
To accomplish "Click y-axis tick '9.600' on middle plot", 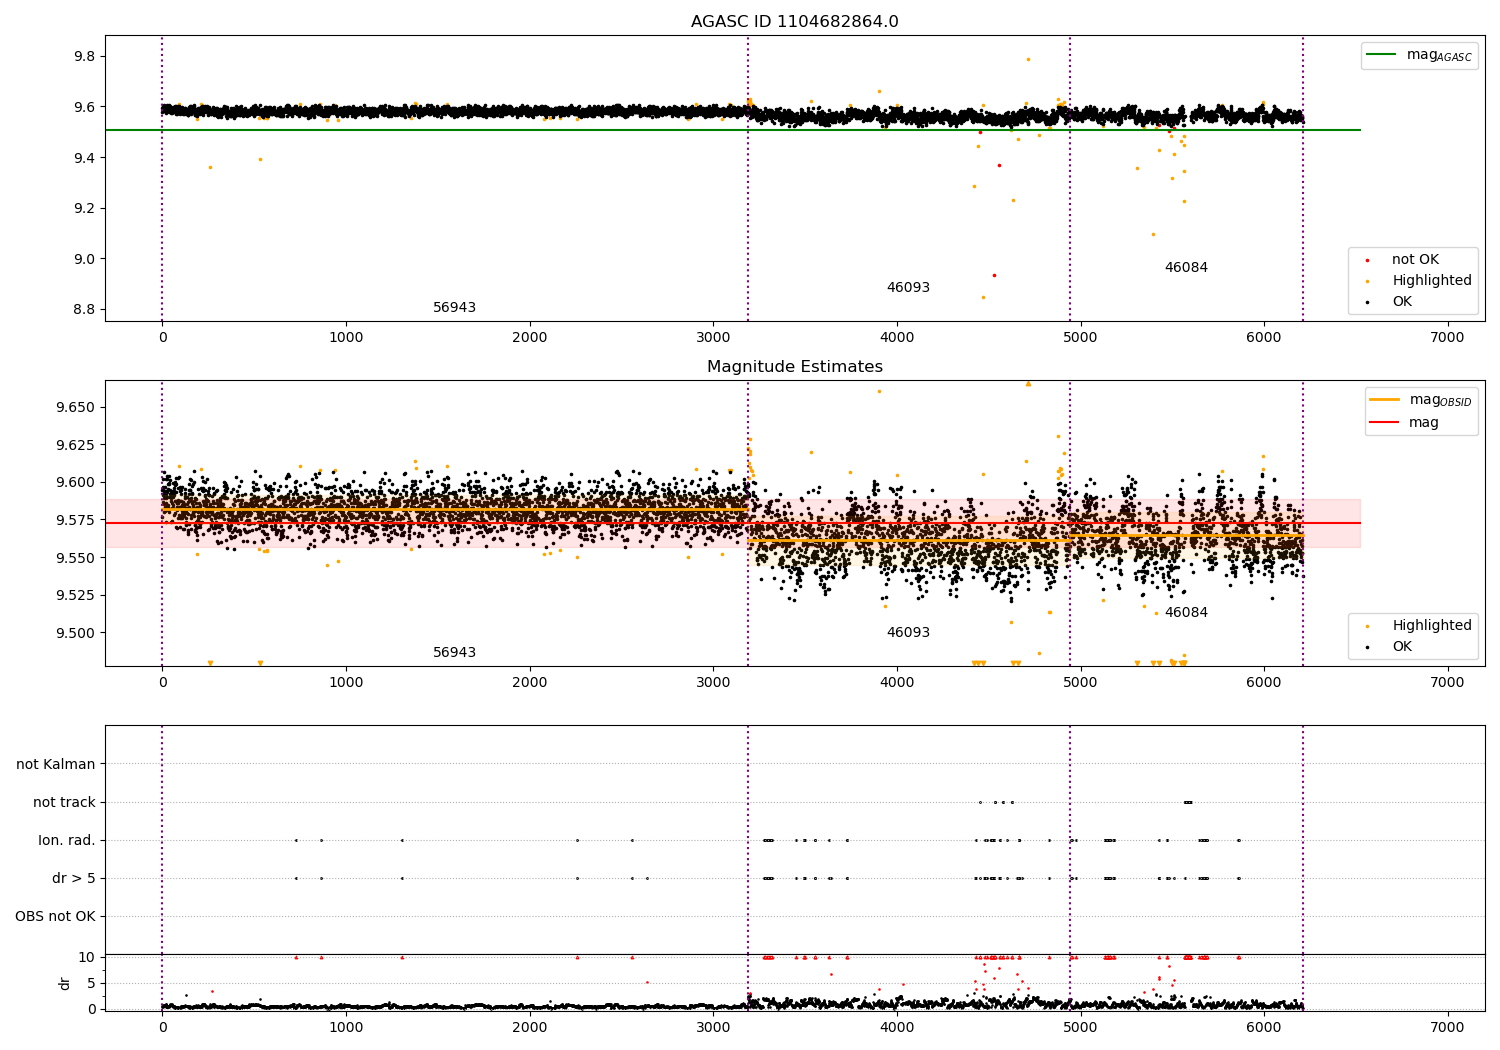I will click(76, 483).
